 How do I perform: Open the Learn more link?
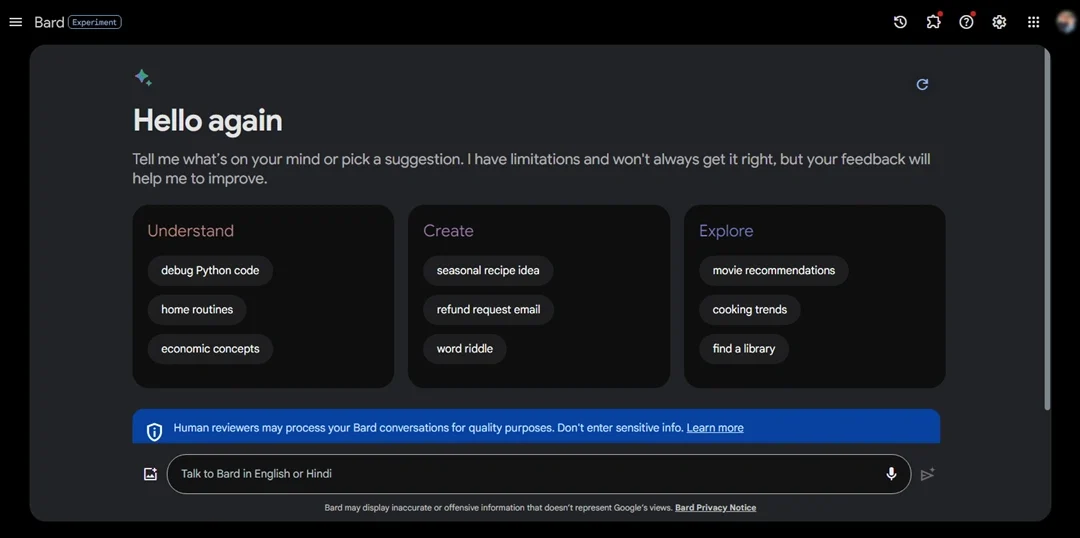point(715,428)
